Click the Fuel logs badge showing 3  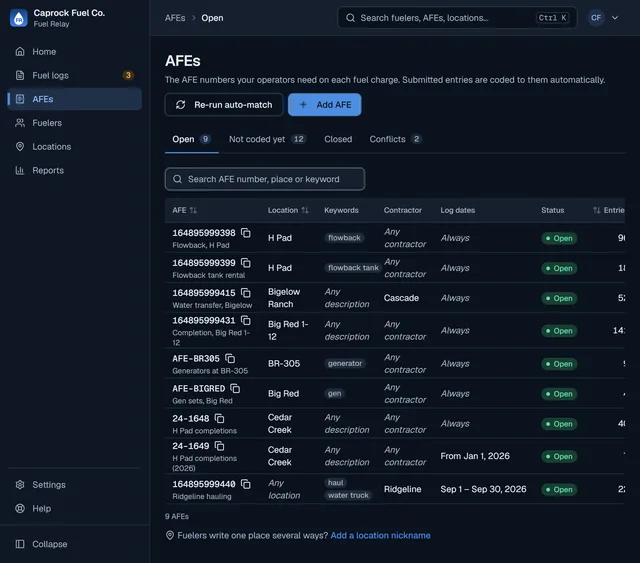pyautogui.click(x=128, y=75)
